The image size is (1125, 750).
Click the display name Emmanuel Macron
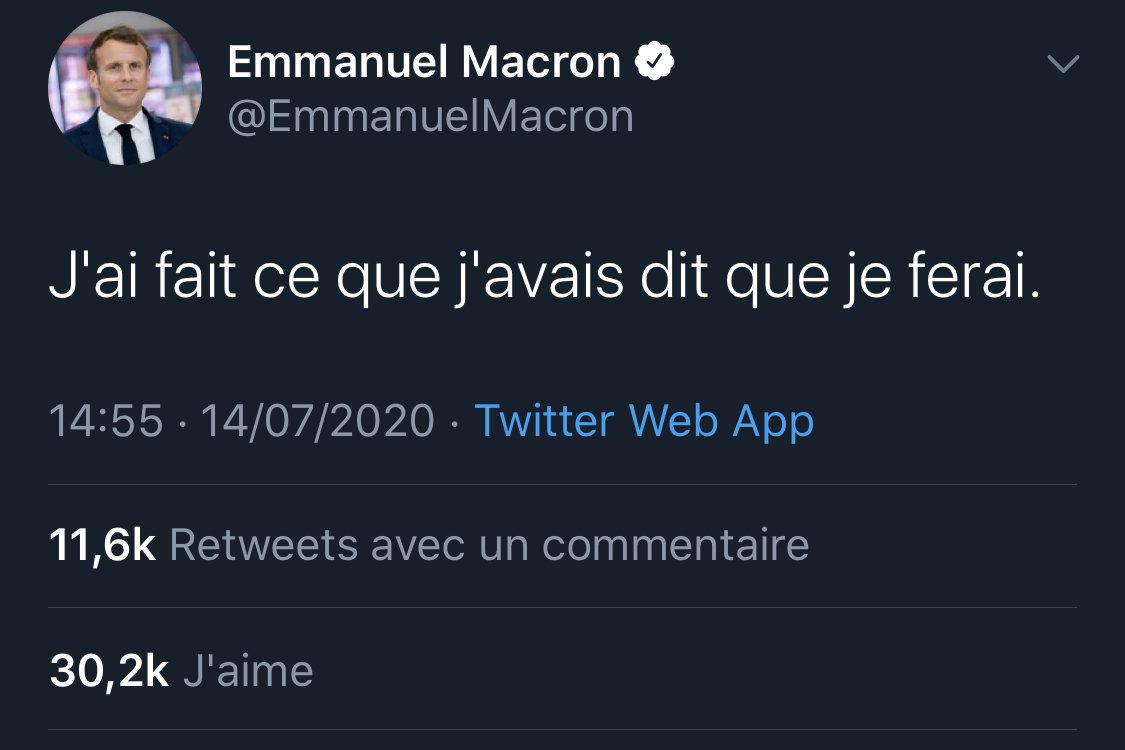pos(424,64)
